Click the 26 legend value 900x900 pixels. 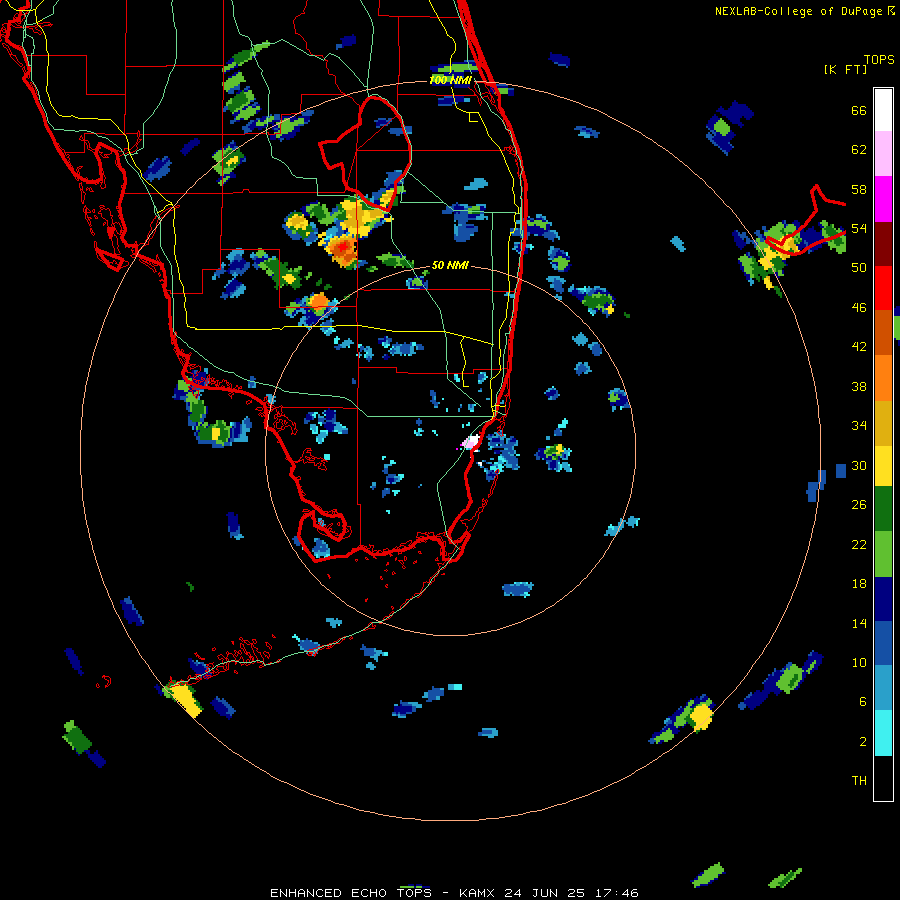[x=859, y=505]
